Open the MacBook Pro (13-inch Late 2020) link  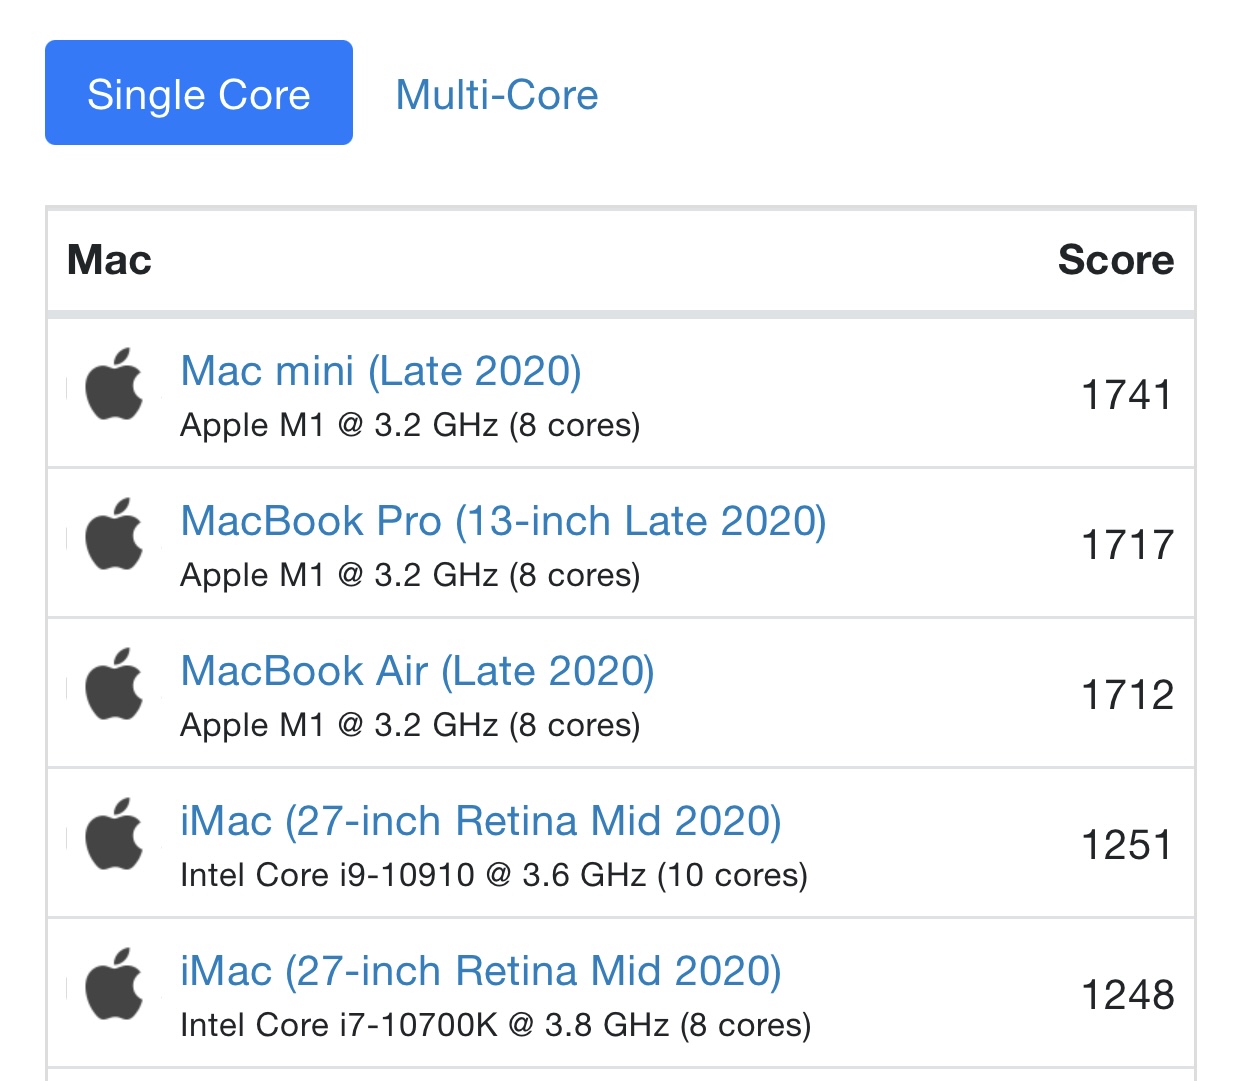[x=503, y=521]
